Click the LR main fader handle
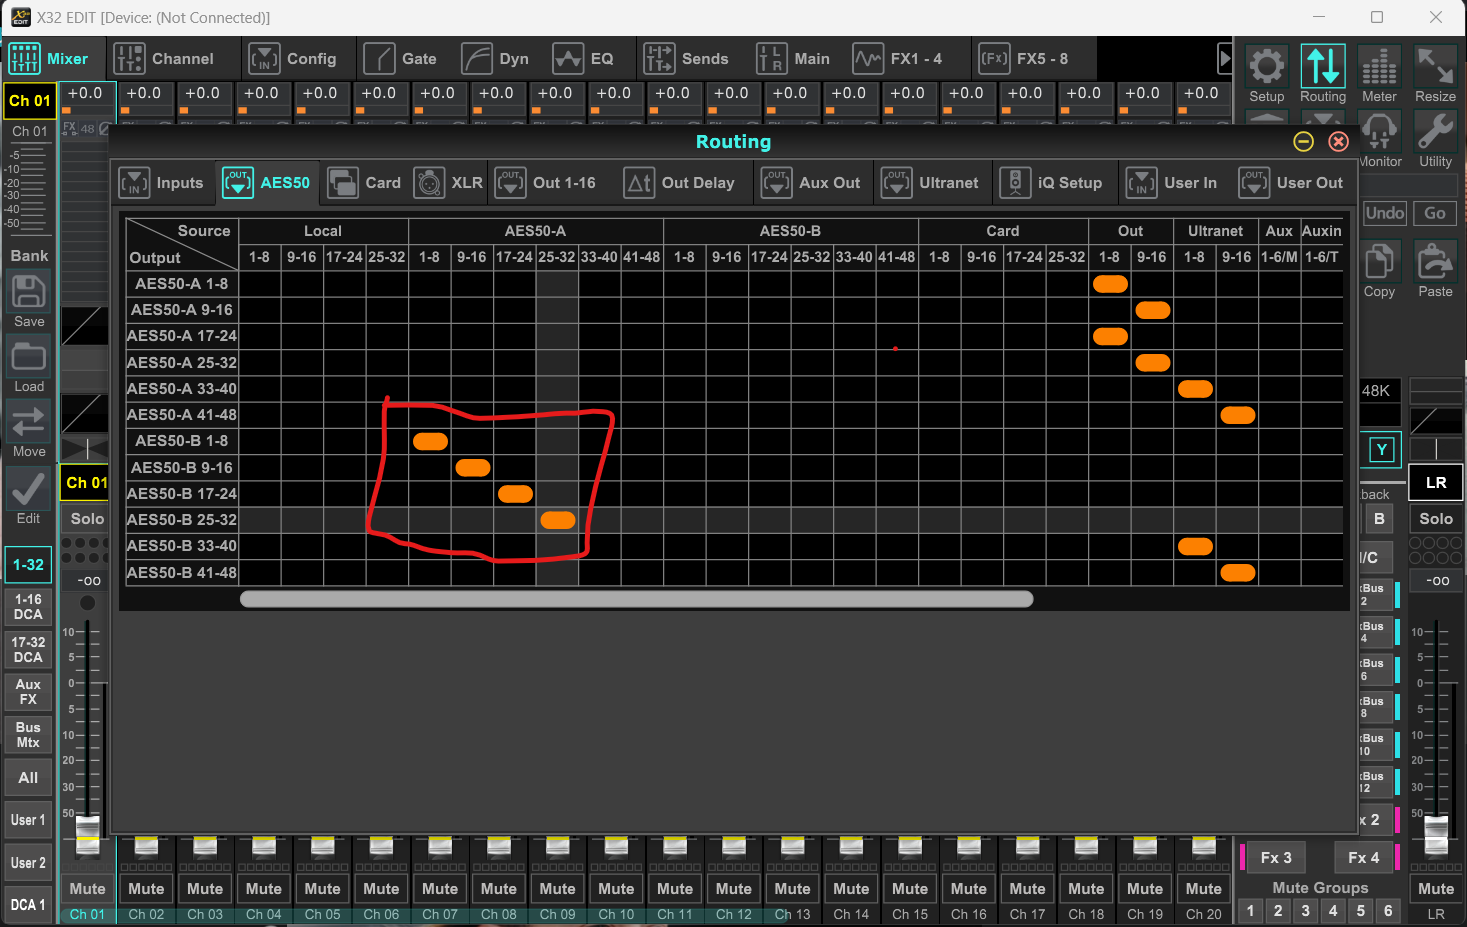Viewport: 1467px width, 927px height. pyautogui.click(x=1436, y=836)
